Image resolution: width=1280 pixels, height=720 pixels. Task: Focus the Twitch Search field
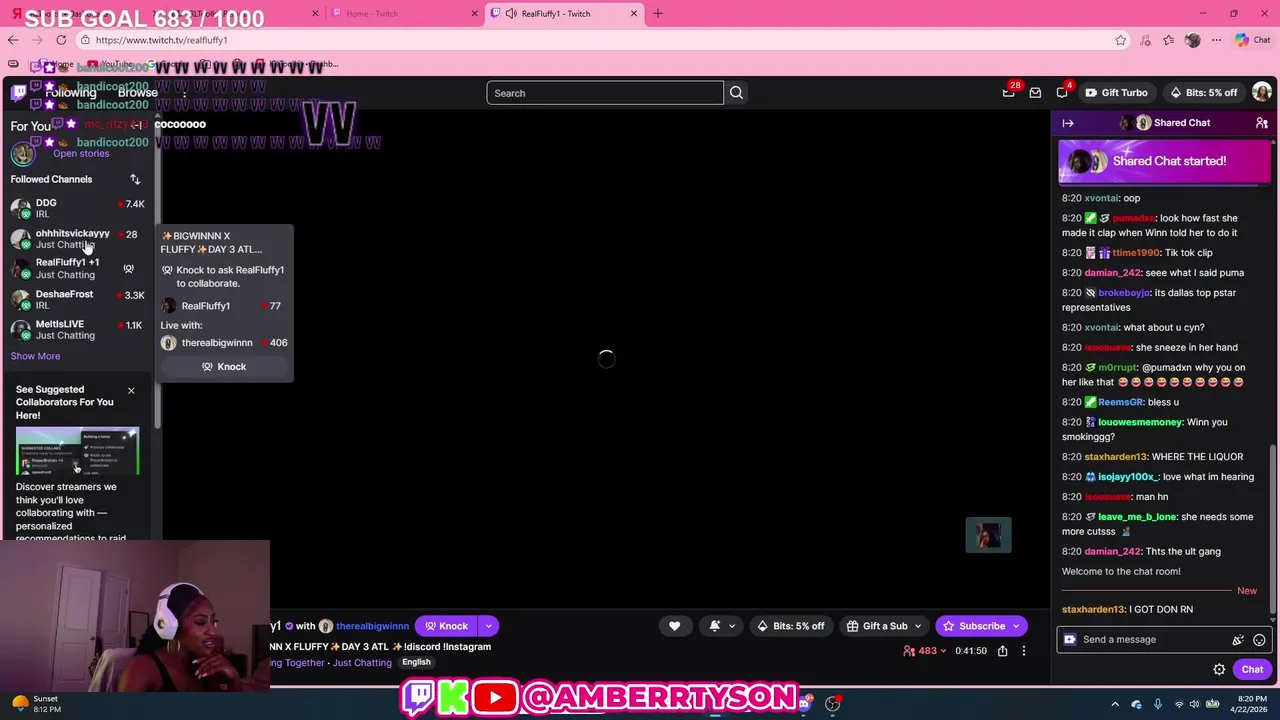[x=605, y=93]
